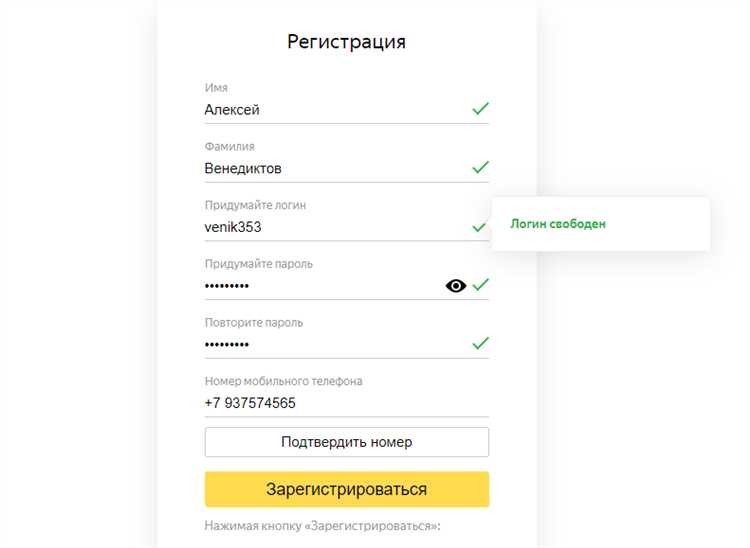Viewport: 750px width, 548px height.
Task: Click the Логин свободен tooltip
Action: (x=558, y=224)
